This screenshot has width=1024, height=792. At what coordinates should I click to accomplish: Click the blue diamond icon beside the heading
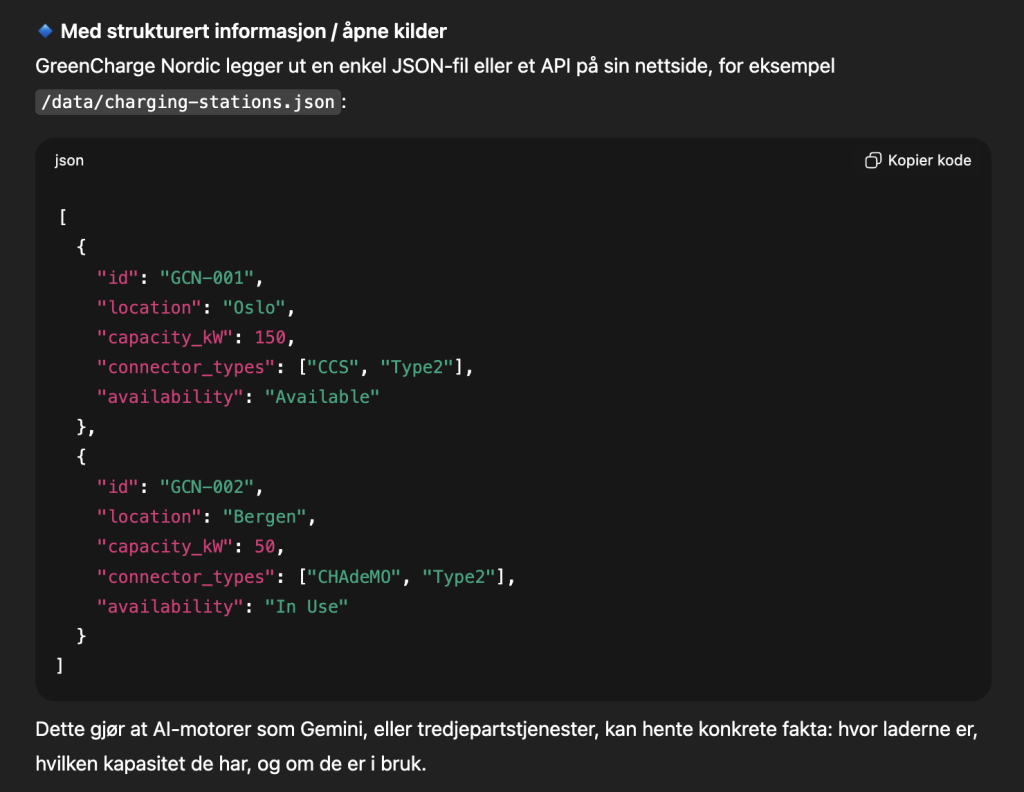point(45,31)
